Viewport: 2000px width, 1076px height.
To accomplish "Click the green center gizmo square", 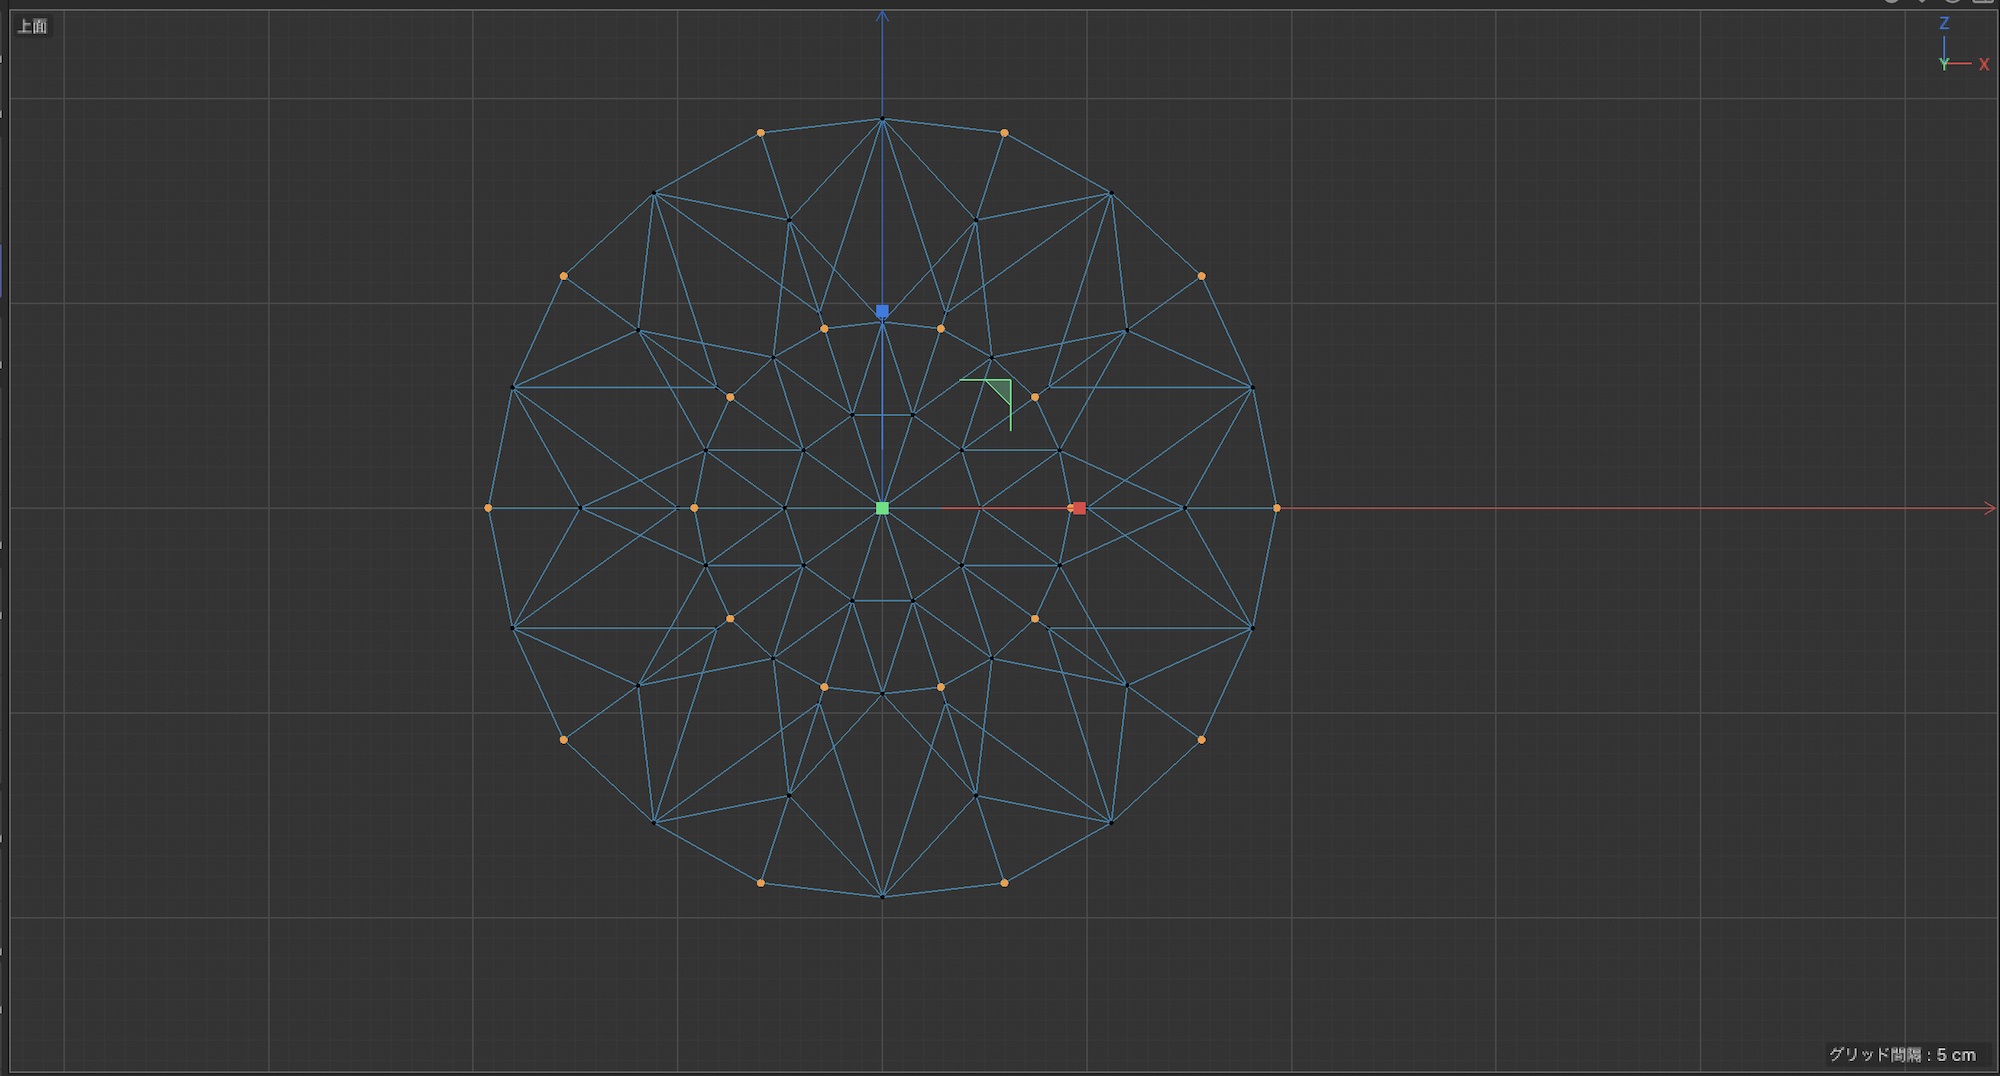I will click(x=882, y=508).
